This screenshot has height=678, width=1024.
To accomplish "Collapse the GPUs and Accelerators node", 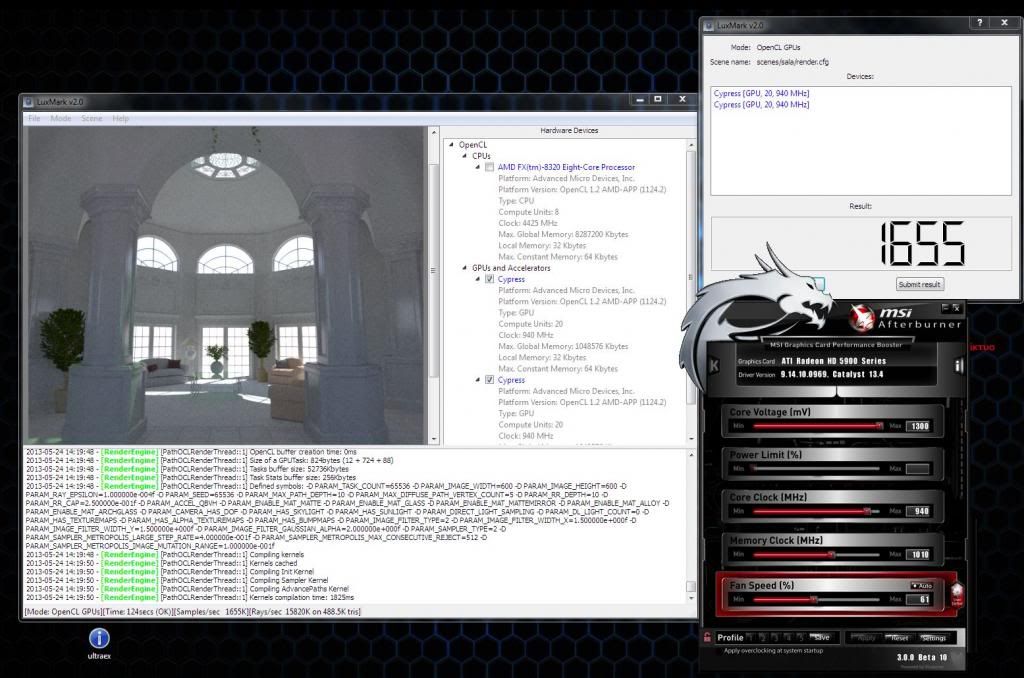I will [464, 268].
